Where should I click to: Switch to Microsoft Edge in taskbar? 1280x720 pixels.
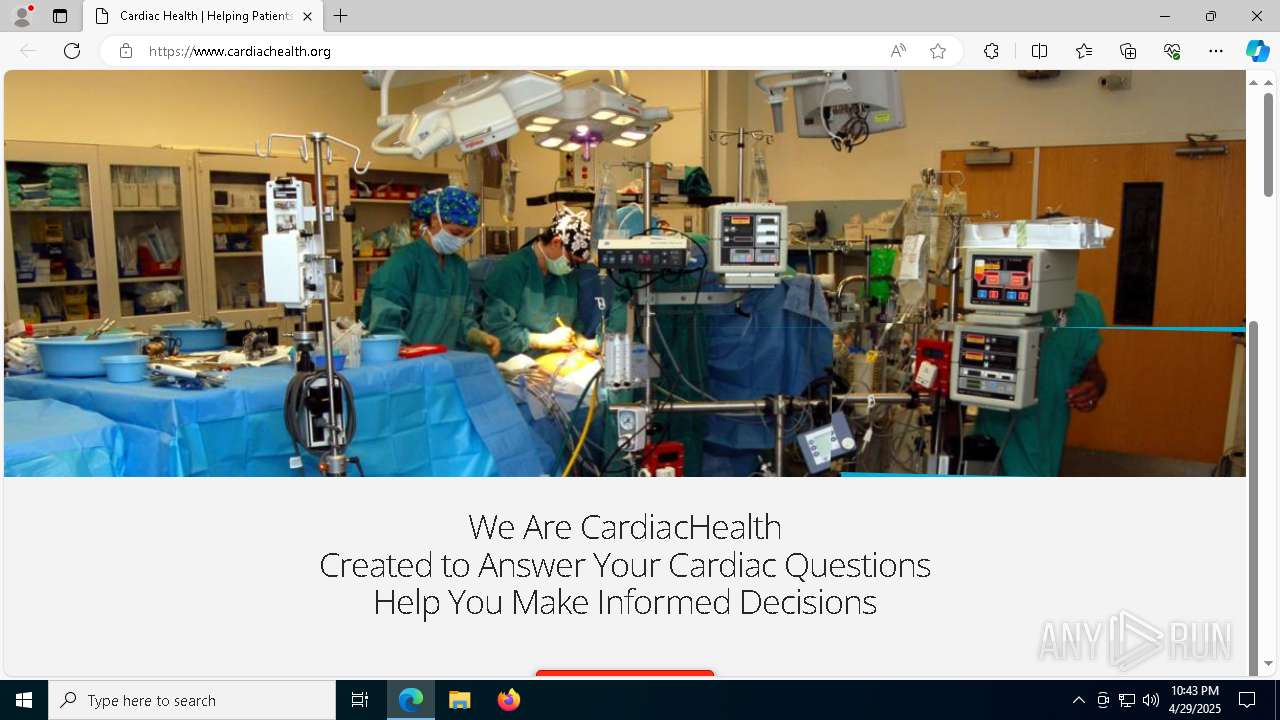coord(411,700)
